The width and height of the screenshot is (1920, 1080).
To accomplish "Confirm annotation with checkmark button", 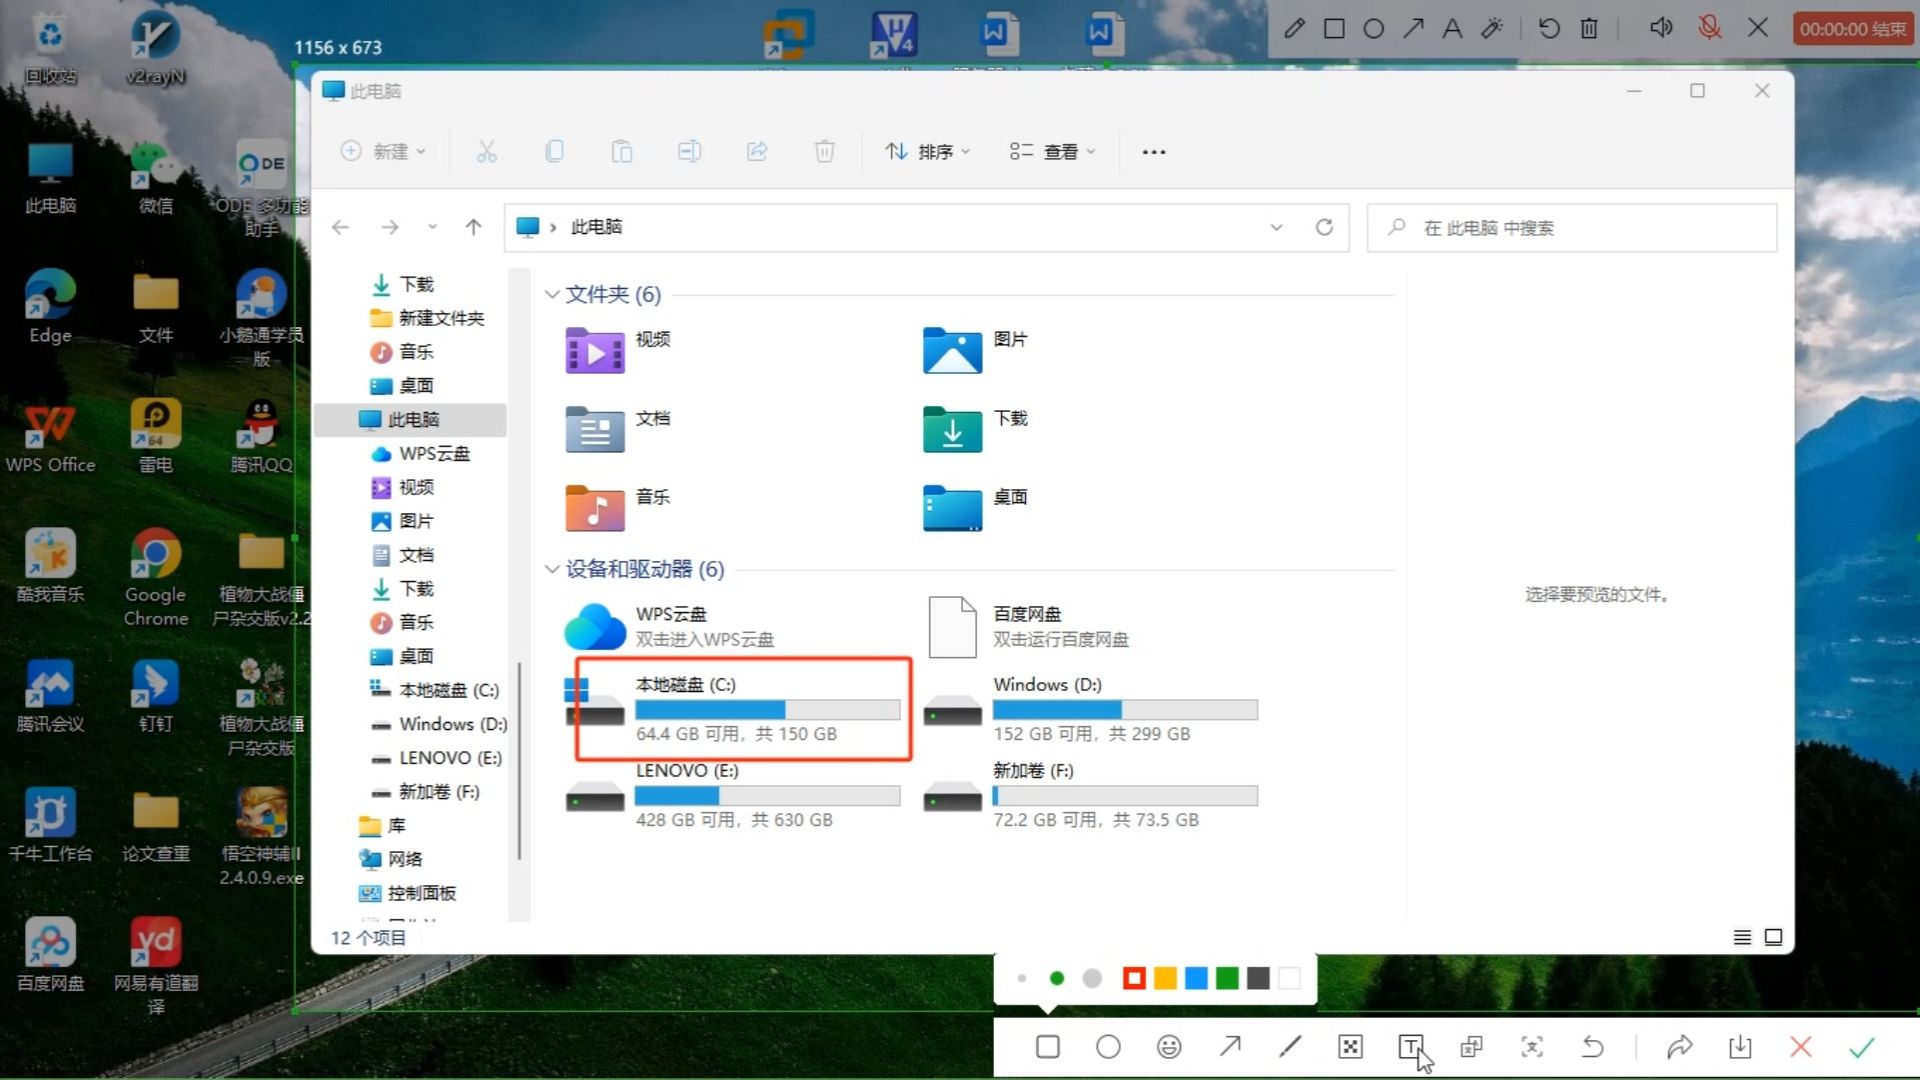I will click(1862, 1046).
